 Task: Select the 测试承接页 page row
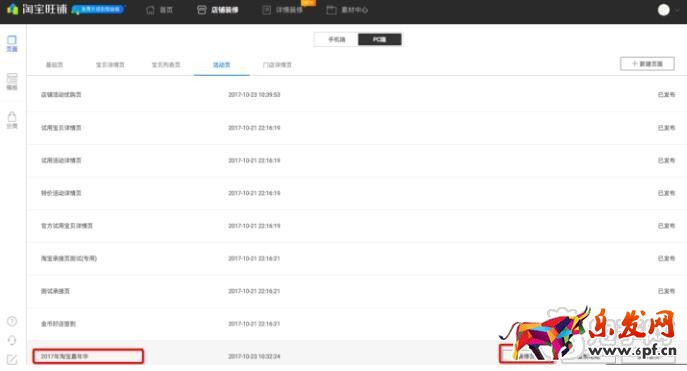tap(356, 291)
